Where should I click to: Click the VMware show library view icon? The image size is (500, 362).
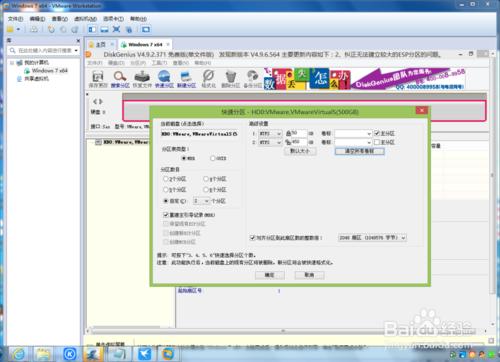coord(92,29)
